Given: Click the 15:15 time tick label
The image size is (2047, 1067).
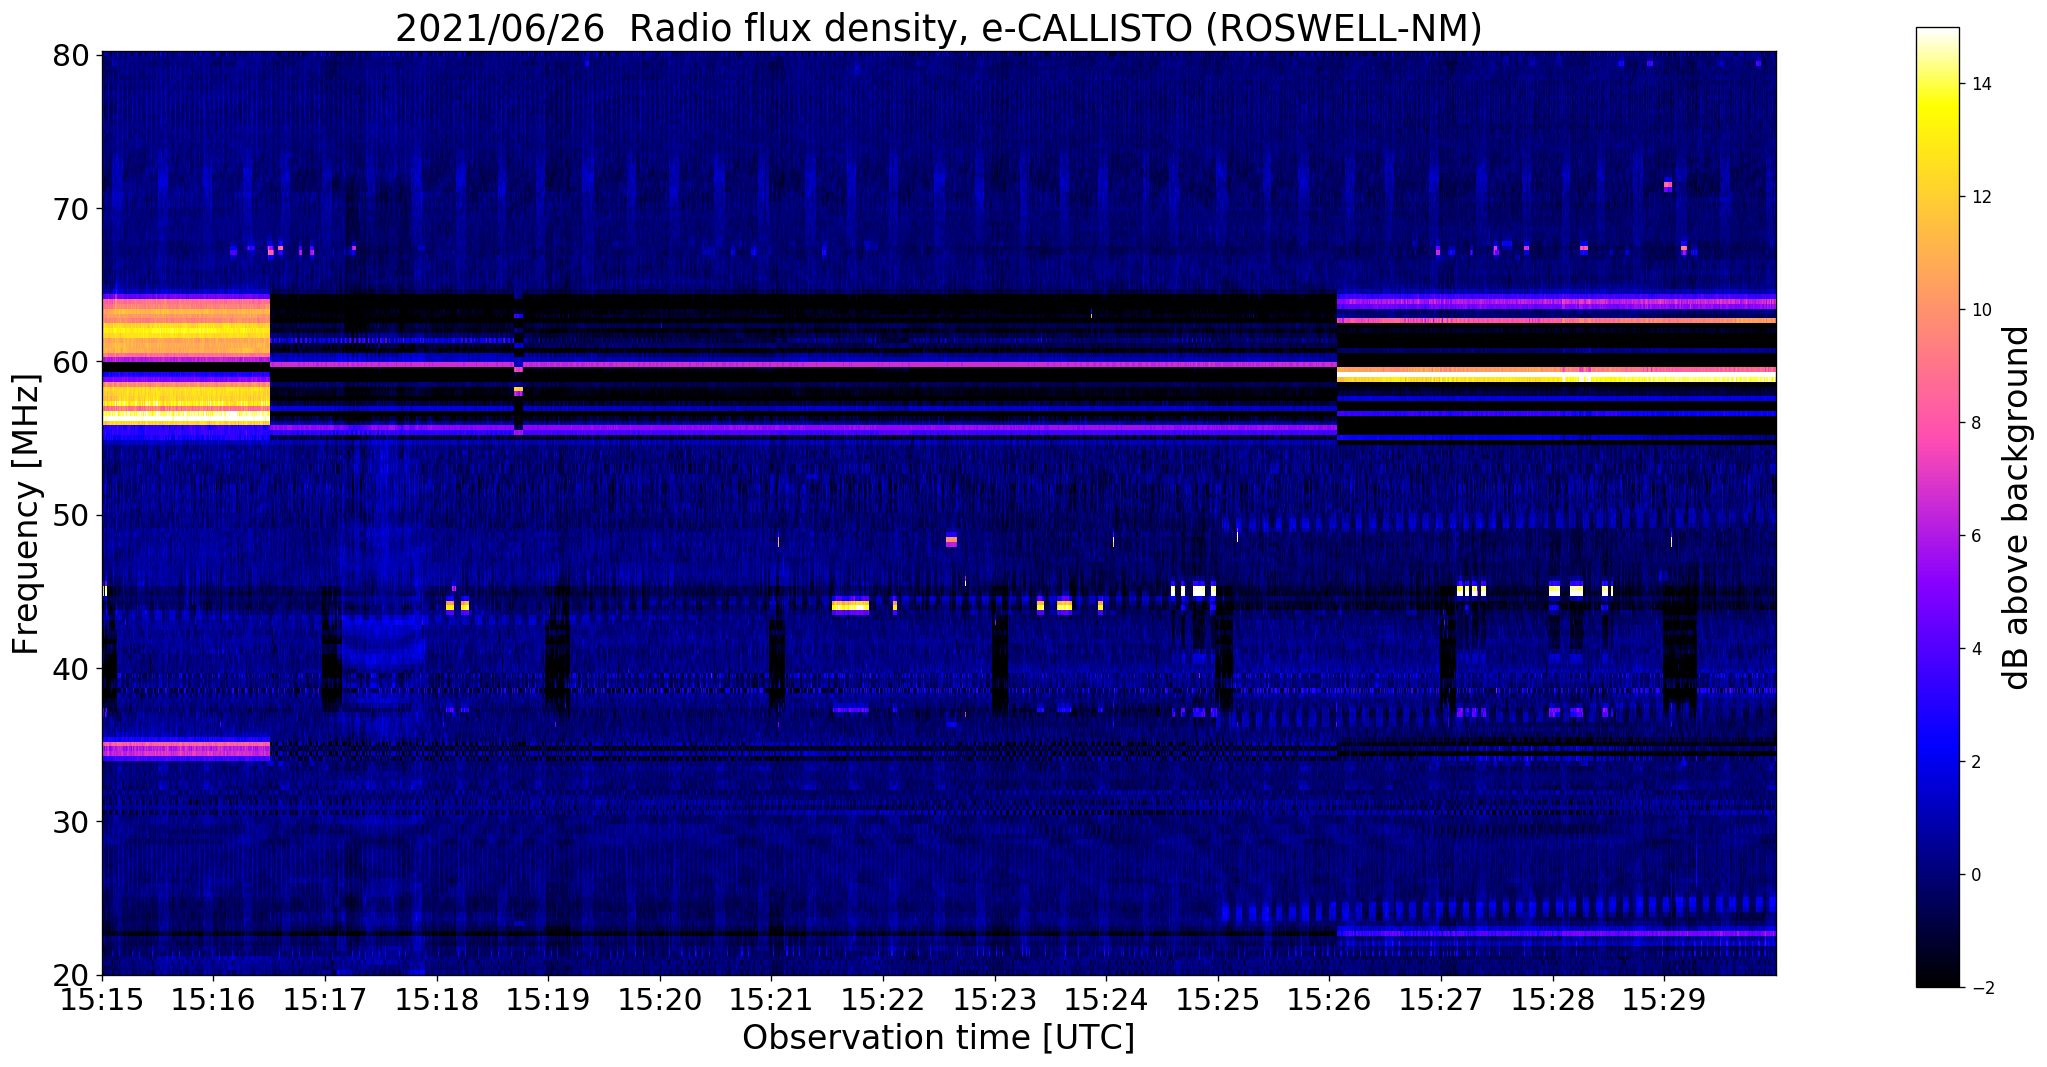Looking at the screenshot, I should 102,999.
